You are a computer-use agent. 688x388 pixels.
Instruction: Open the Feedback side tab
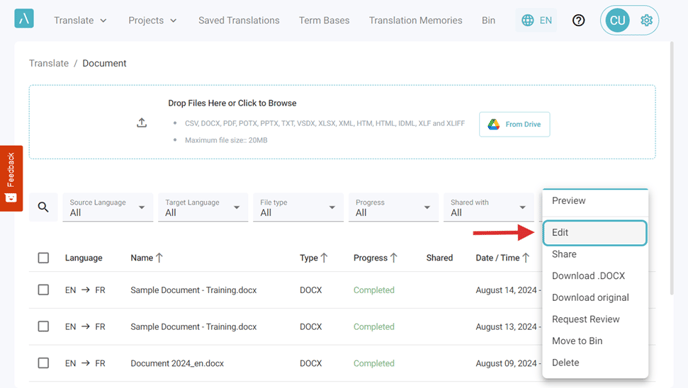[x=11, y=178]
